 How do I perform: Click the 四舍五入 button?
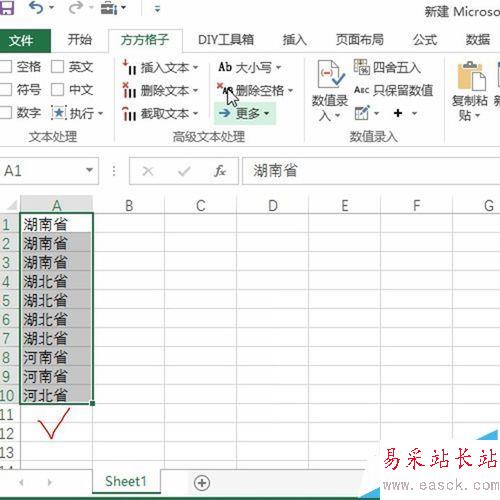pyautogui.click(x=387, y=68)
